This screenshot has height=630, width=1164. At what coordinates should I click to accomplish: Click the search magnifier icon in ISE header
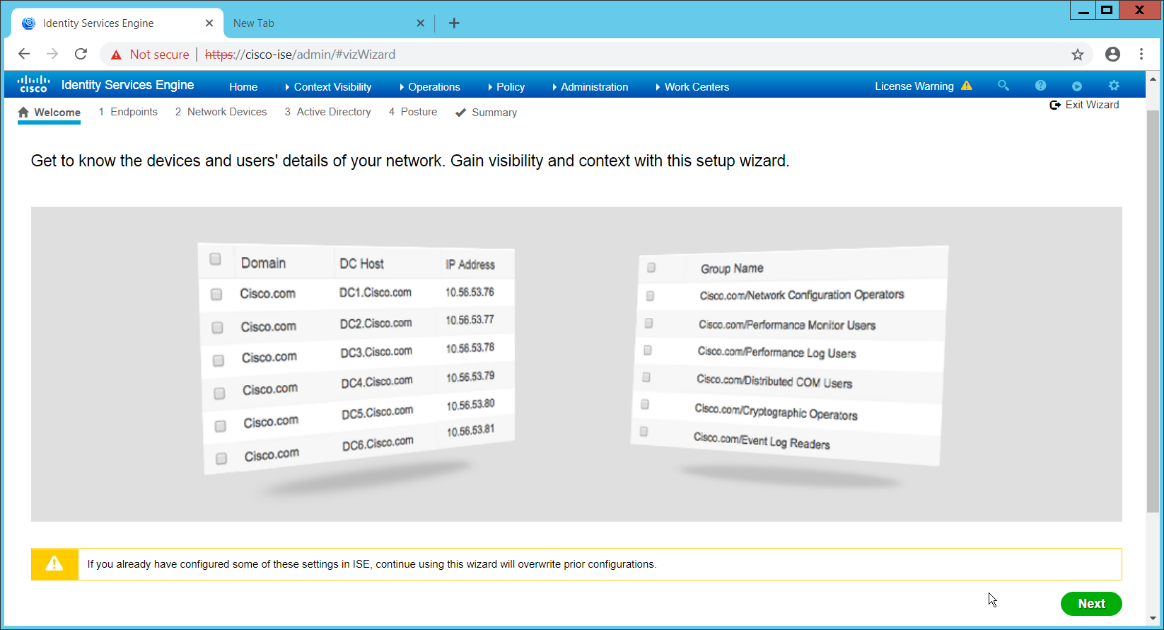click(1004, 86)
